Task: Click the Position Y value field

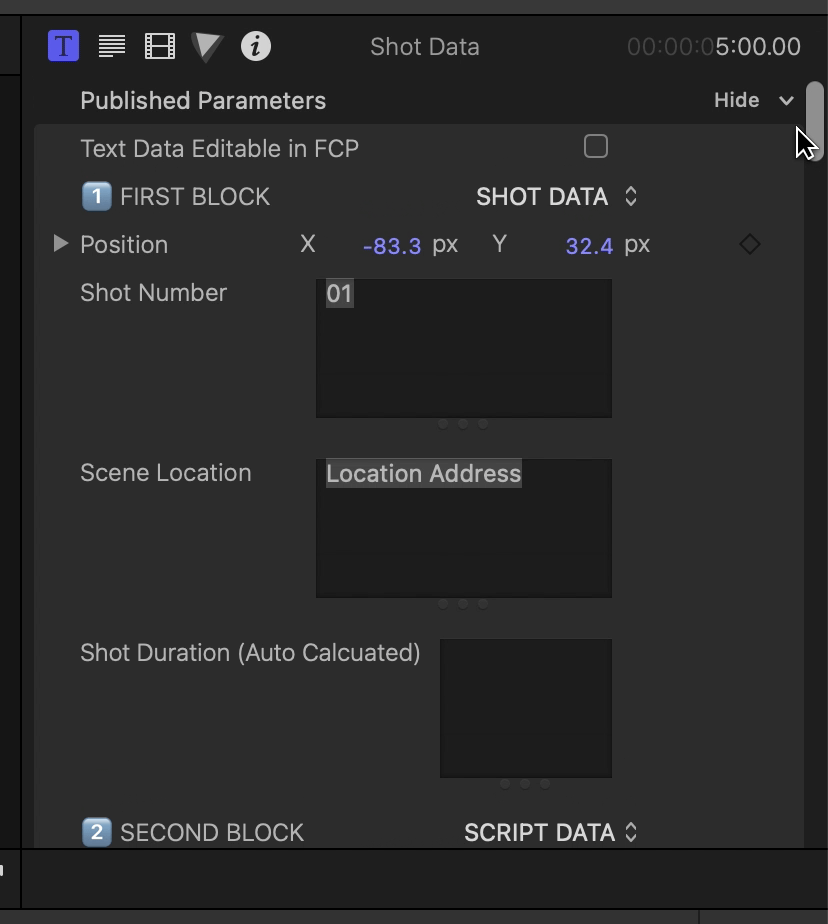Action: click(589, 246)
